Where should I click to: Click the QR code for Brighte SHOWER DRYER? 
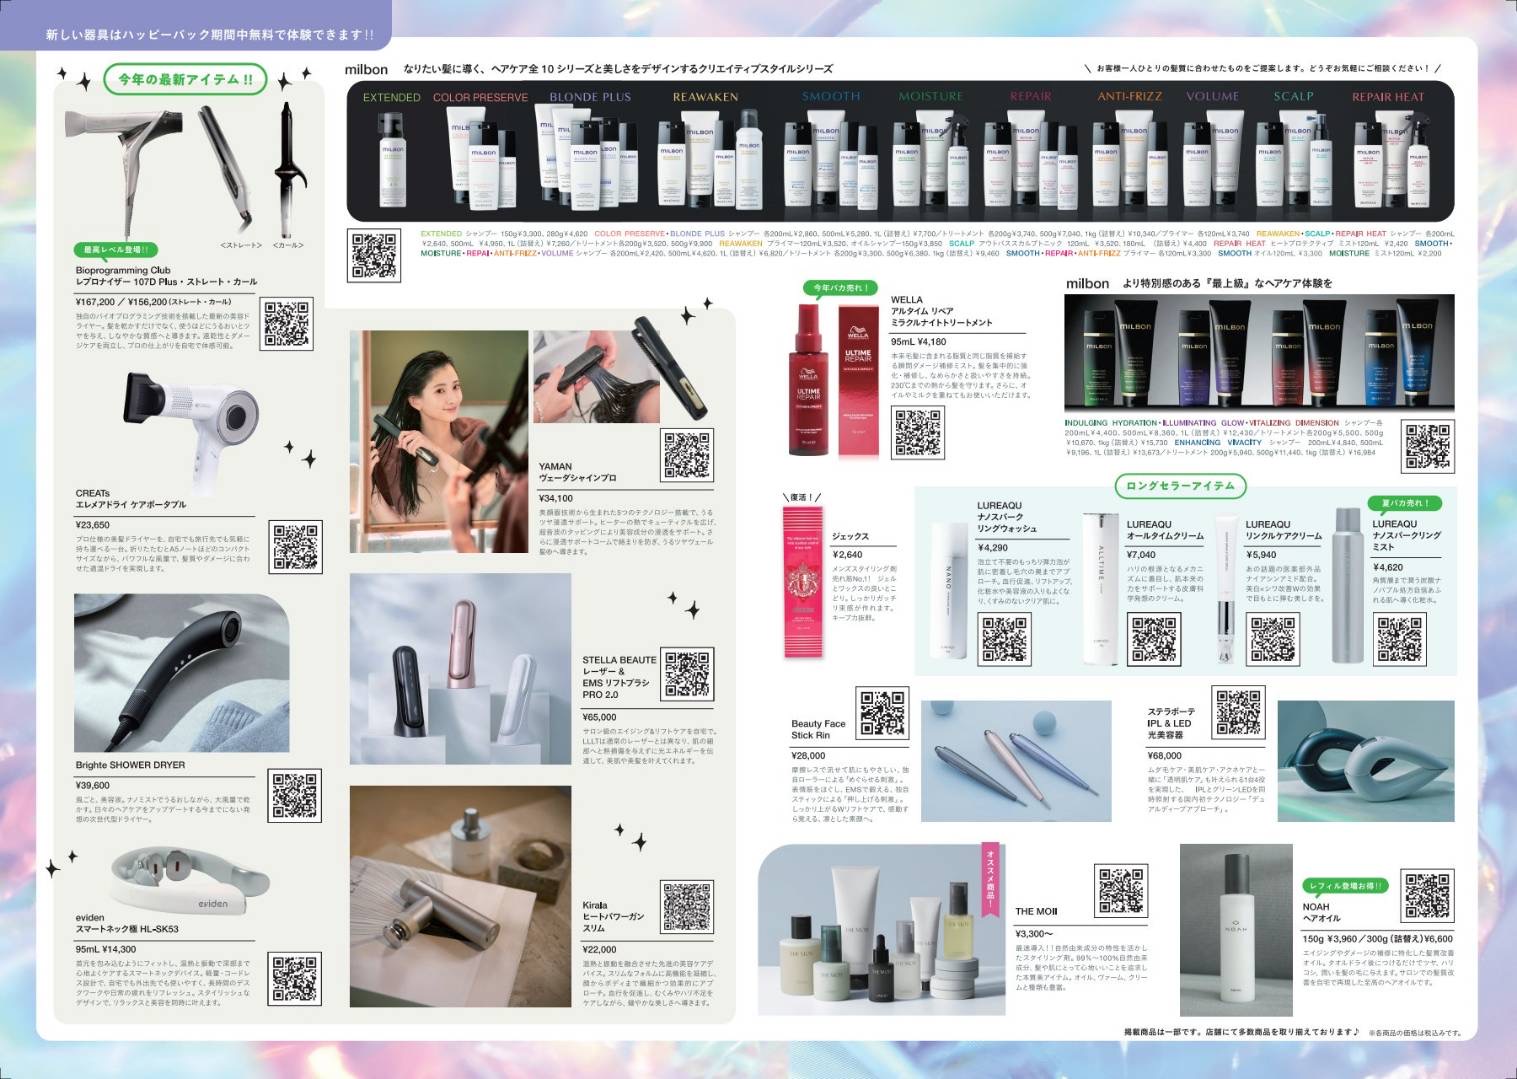[x=296, y=796]
